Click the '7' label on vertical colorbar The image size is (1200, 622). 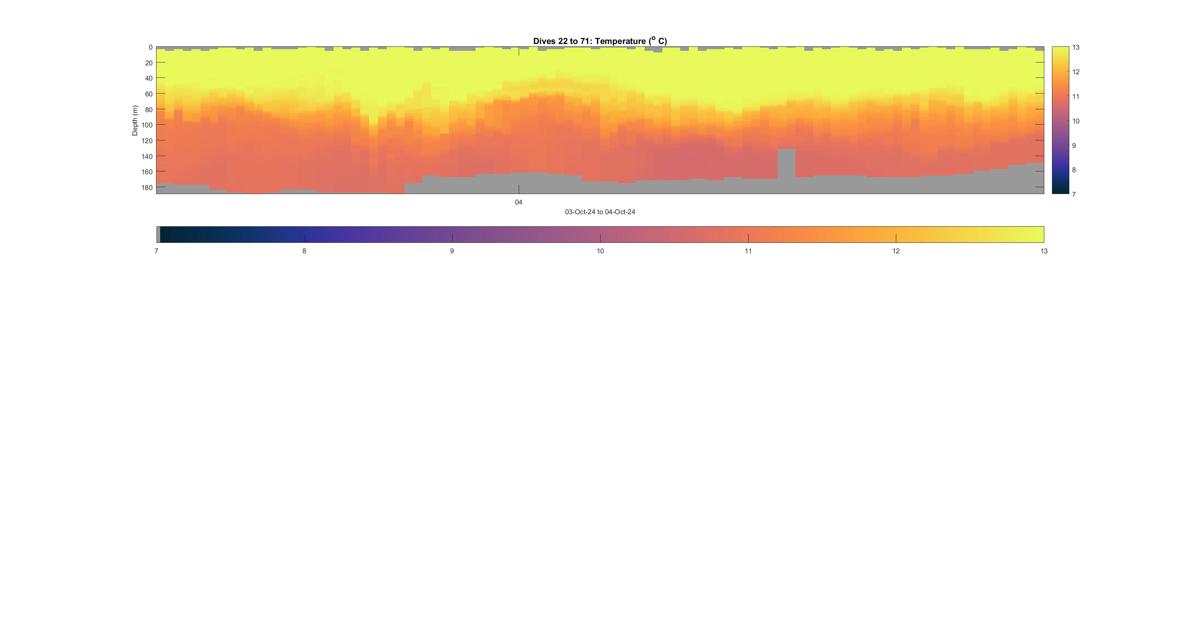pos(1075,193)
